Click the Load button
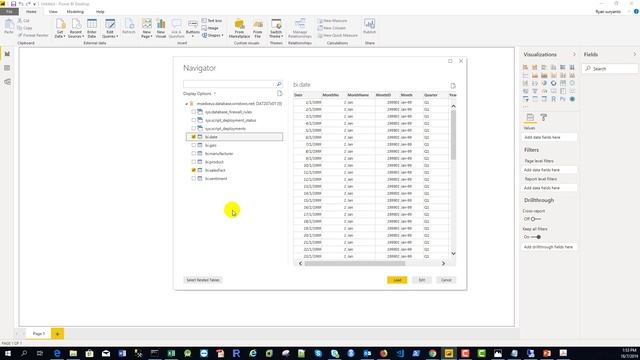 397,280
